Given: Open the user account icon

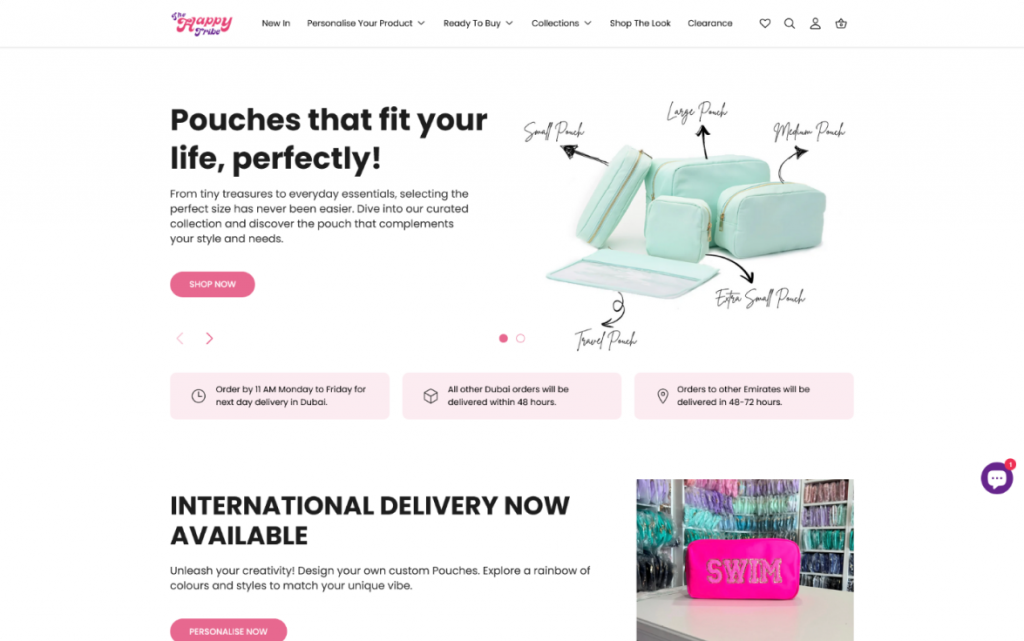Looking at the screenshot, I should coord(815,23).
